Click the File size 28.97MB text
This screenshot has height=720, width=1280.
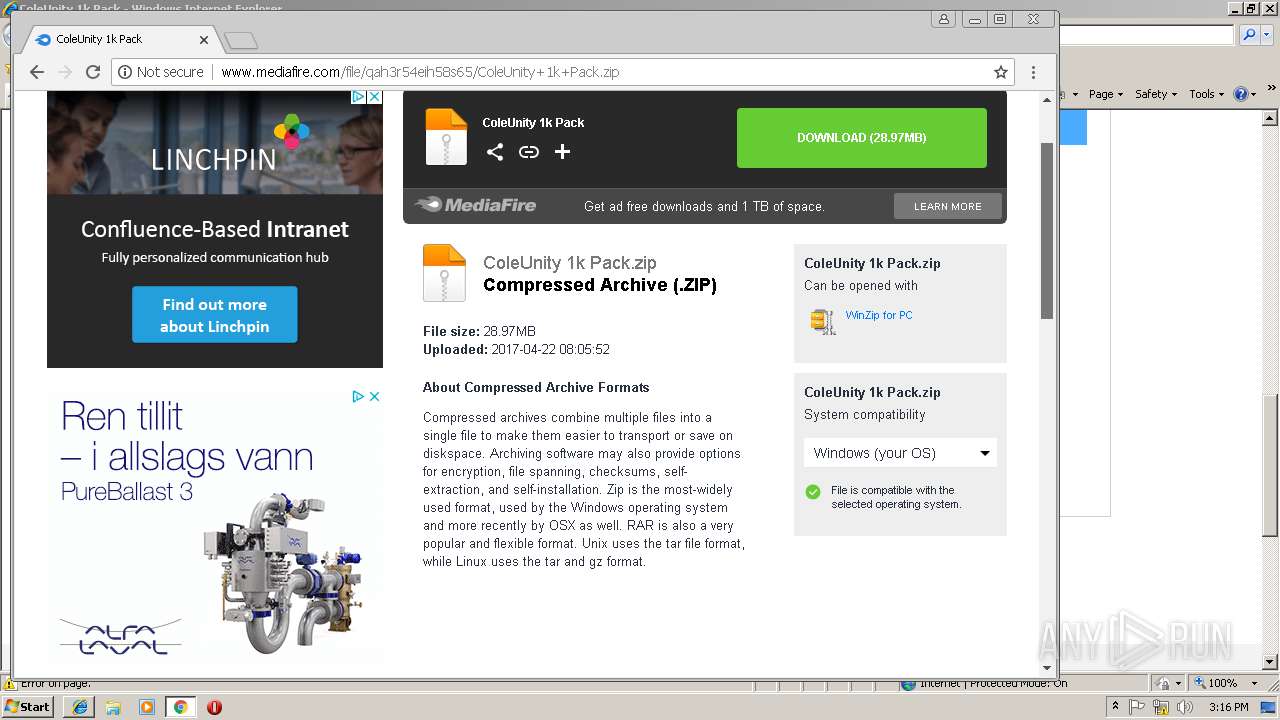pyautogui.click(x=479, y=331)
